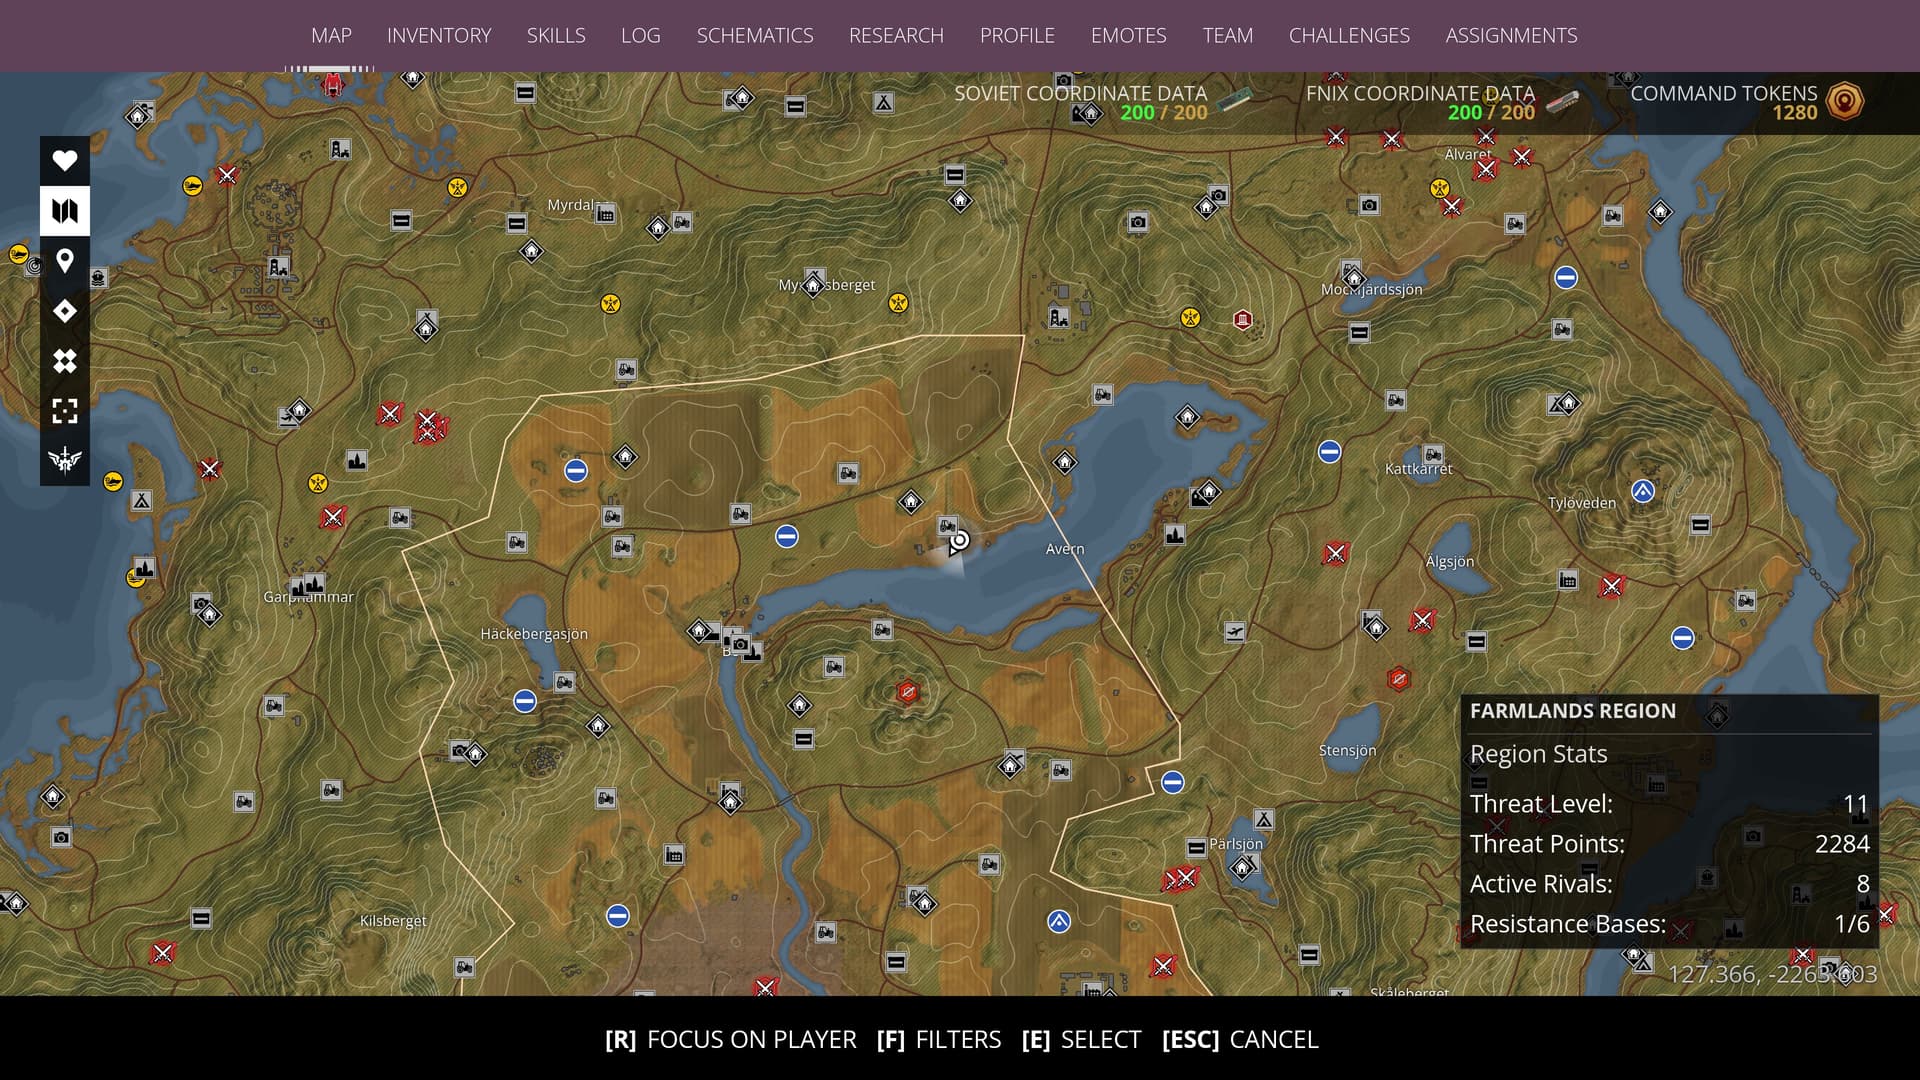Click the FNIX Coordinate Data drive icon
Viewport: 1920px width, 1080px height.
pos(1563,100)
